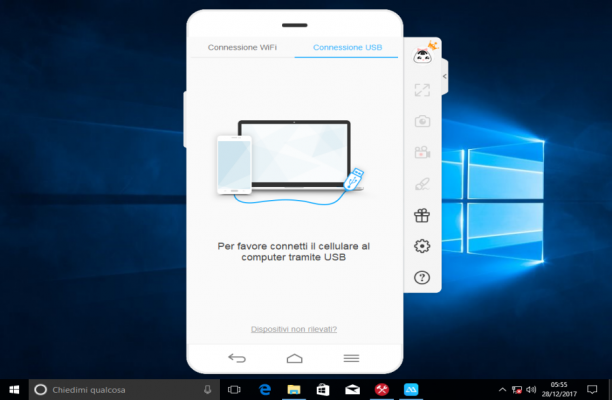Open the Microsoft Store taskbar icon
Viewport: 612px width, 400px height.
point(323,389)
